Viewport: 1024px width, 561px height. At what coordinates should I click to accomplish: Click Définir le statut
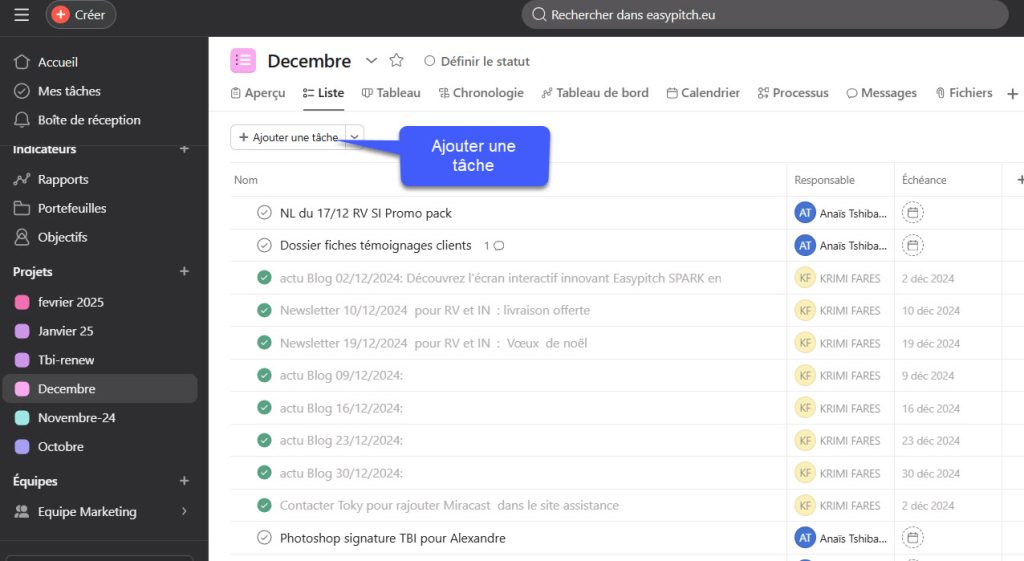(477, 61)
